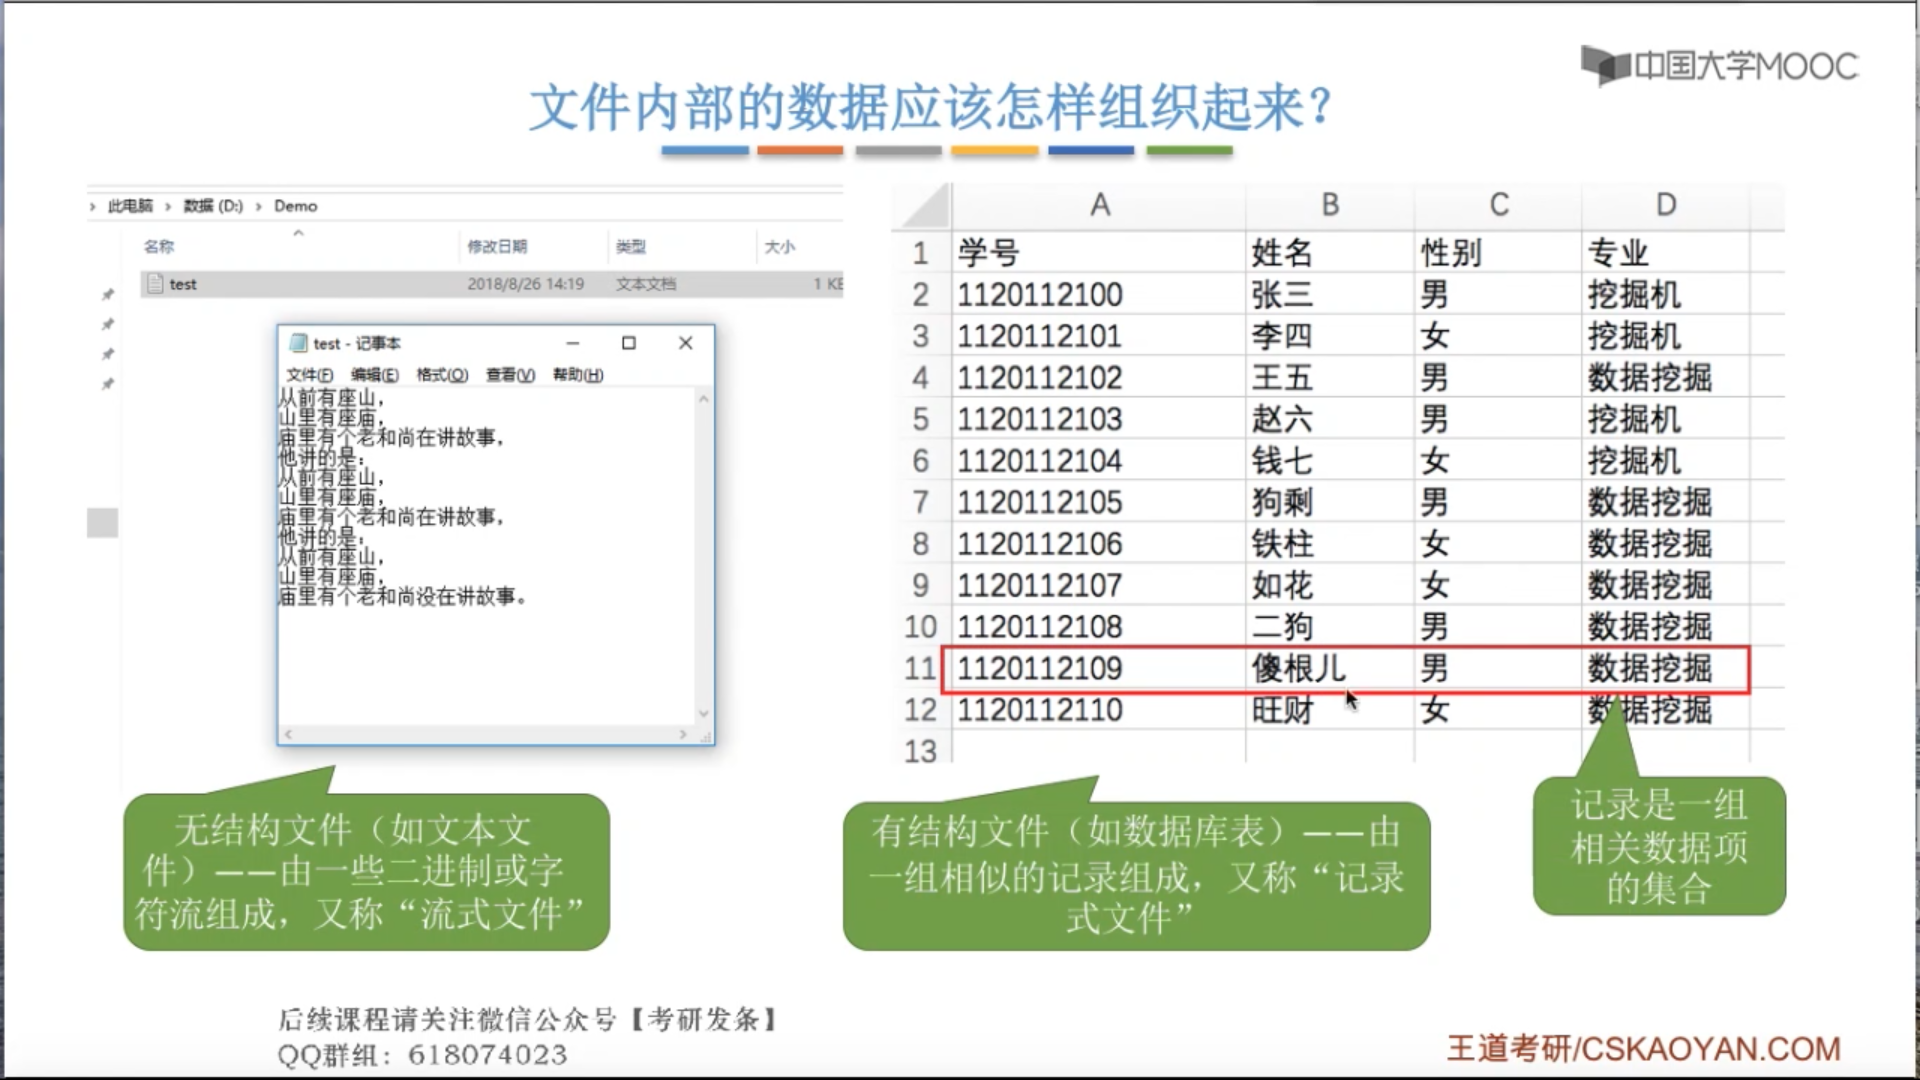Minimize the test Notepad window

[x=573, y=343]
